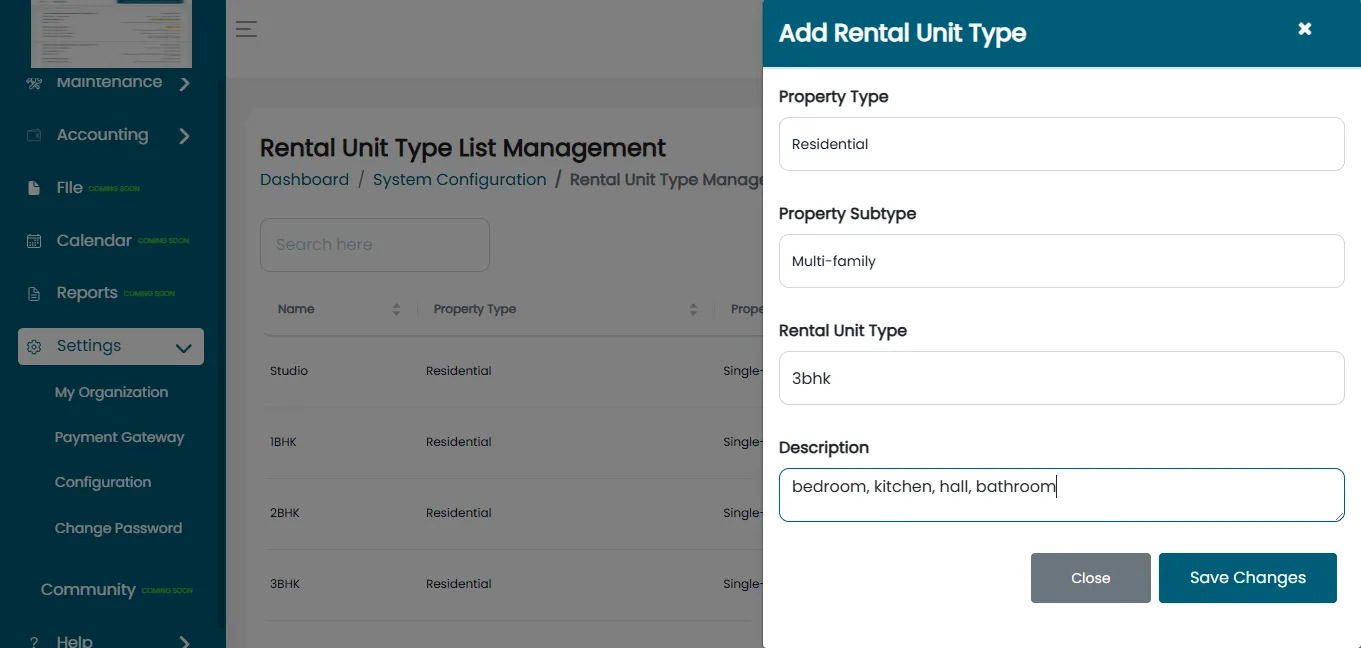Screen dimensions: 1361x648
Task: Open Change Password in sidebar
Action: (x=118, y=528)
